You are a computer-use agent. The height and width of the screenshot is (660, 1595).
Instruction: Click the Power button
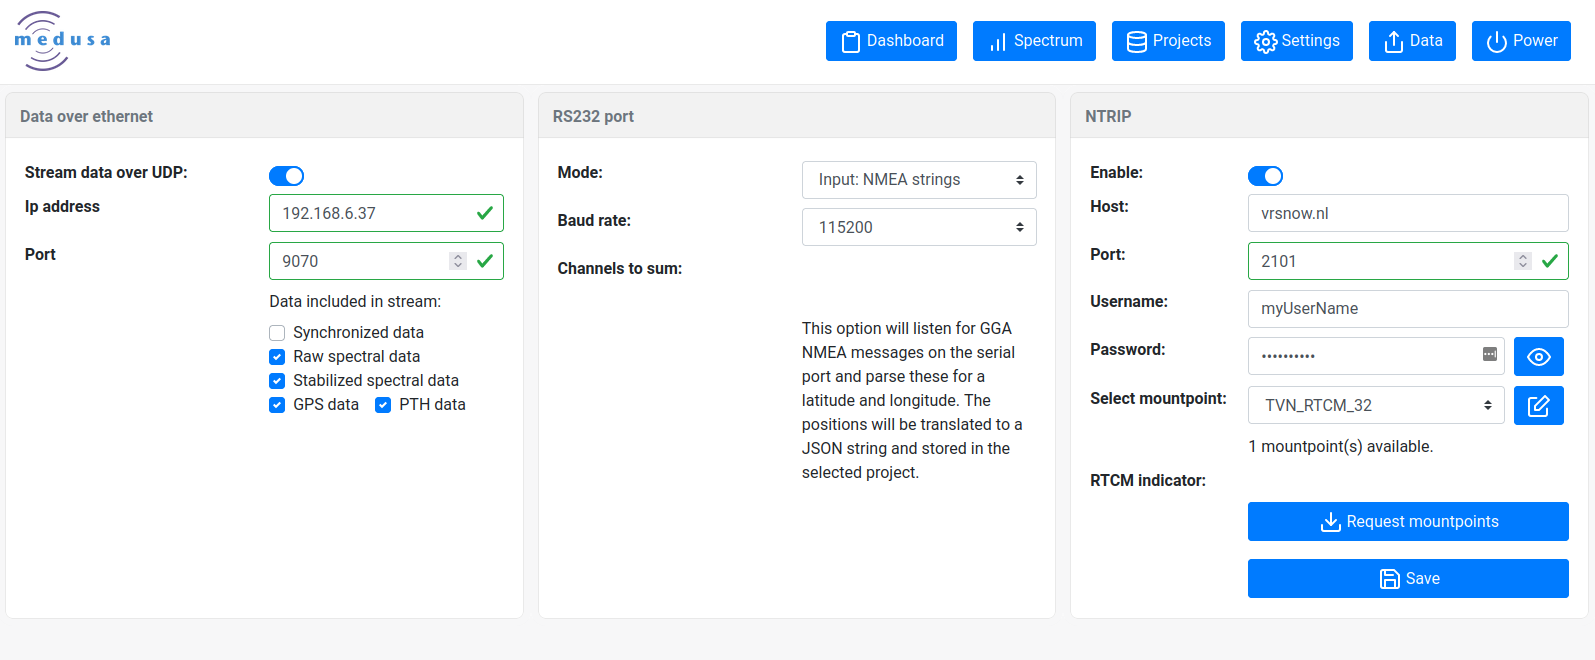coord(1521,41)
